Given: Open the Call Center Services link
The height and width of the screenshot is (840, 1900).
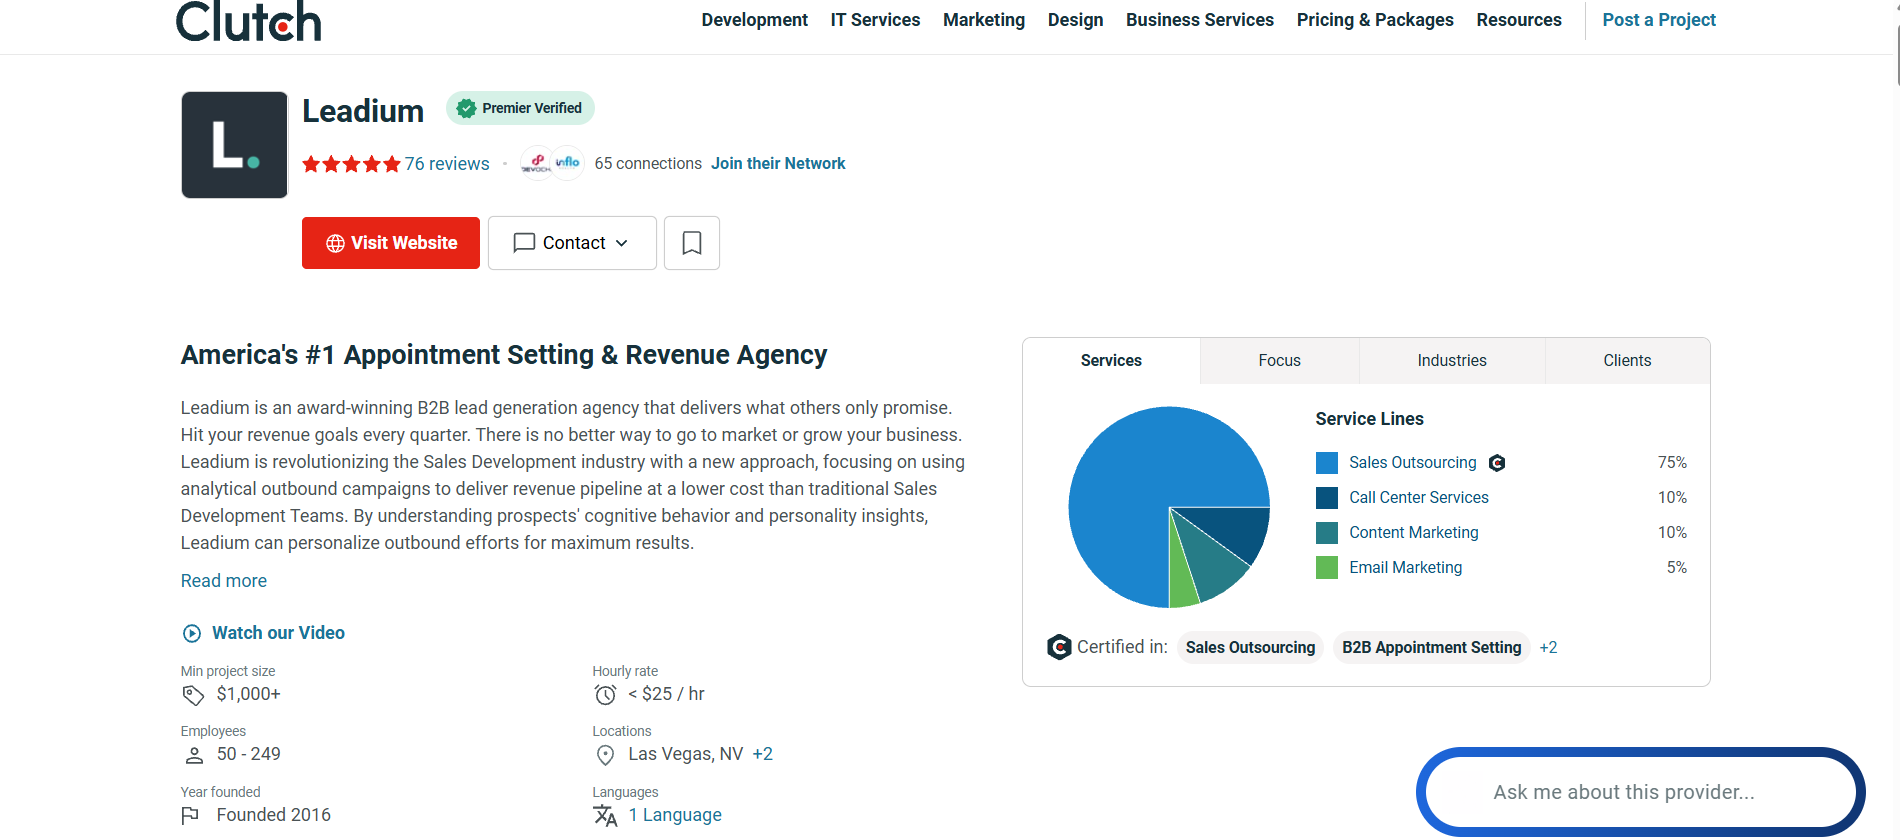Looking at the screenshot, I should coord(1419,498).
